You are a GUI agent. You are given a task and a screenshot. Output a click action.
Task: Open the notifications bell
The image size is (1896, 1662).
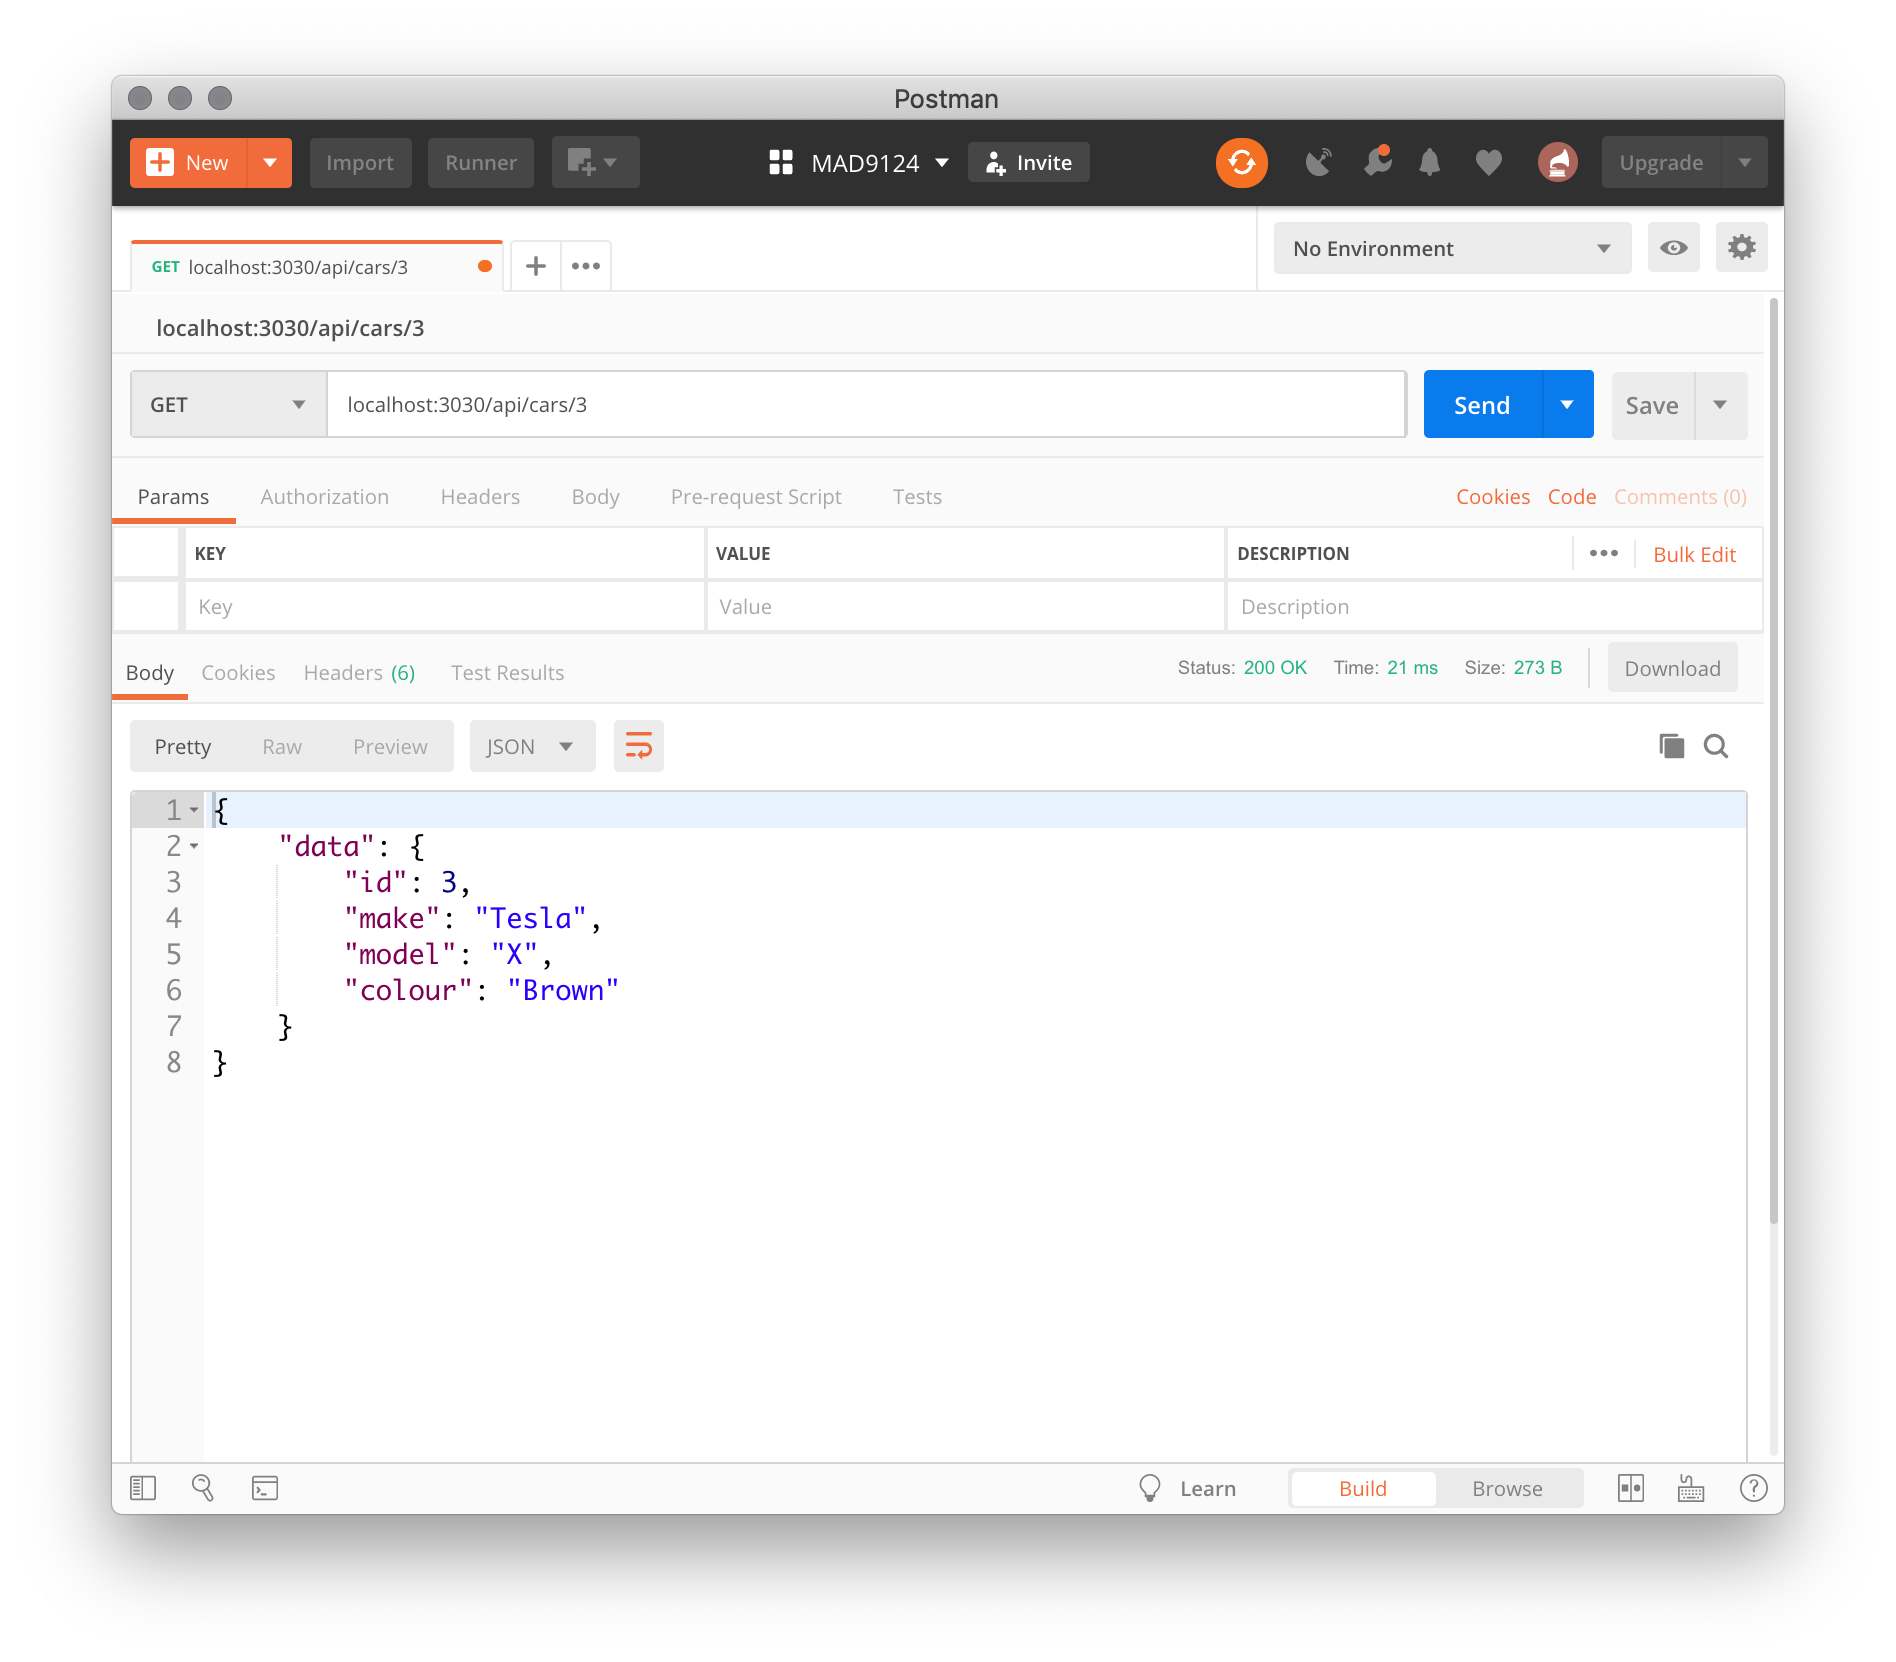1429,163
